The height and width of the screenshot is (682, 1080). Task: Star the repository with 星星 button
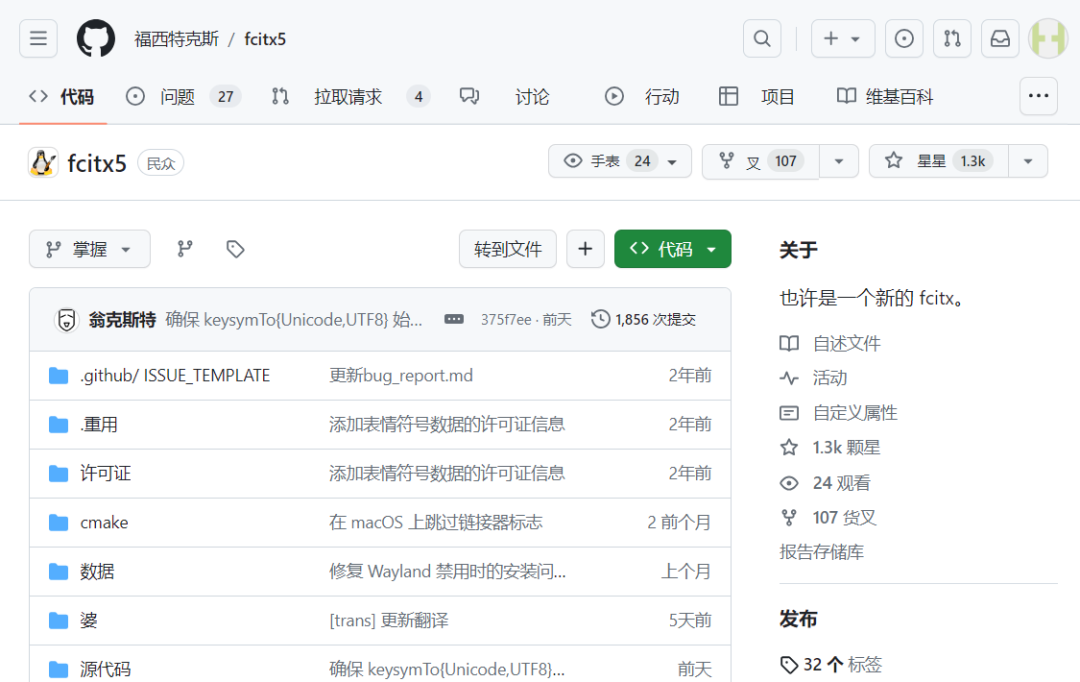[939, 161]
